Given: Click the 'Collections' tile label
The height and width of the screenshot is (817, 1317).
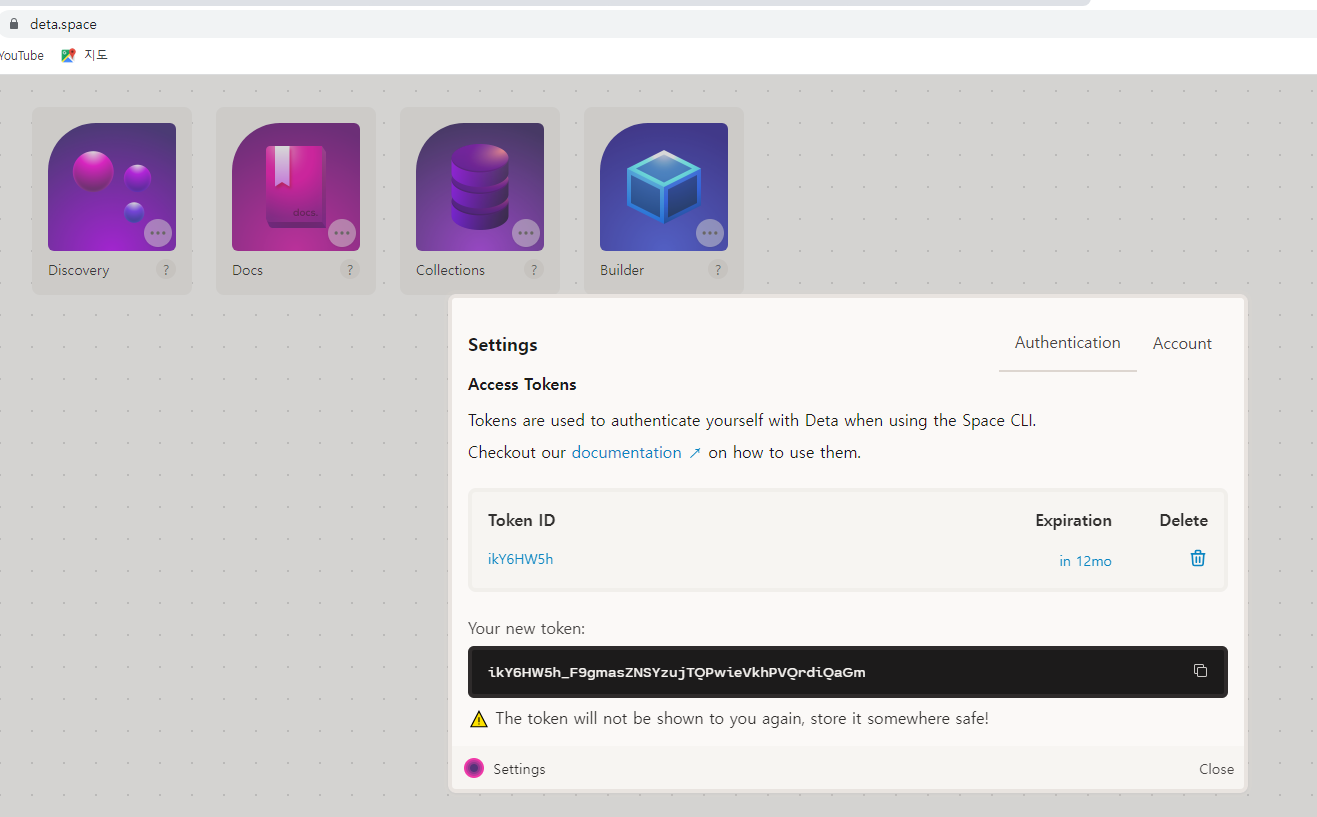Looking at the screenshot, I should pos(450,270).
